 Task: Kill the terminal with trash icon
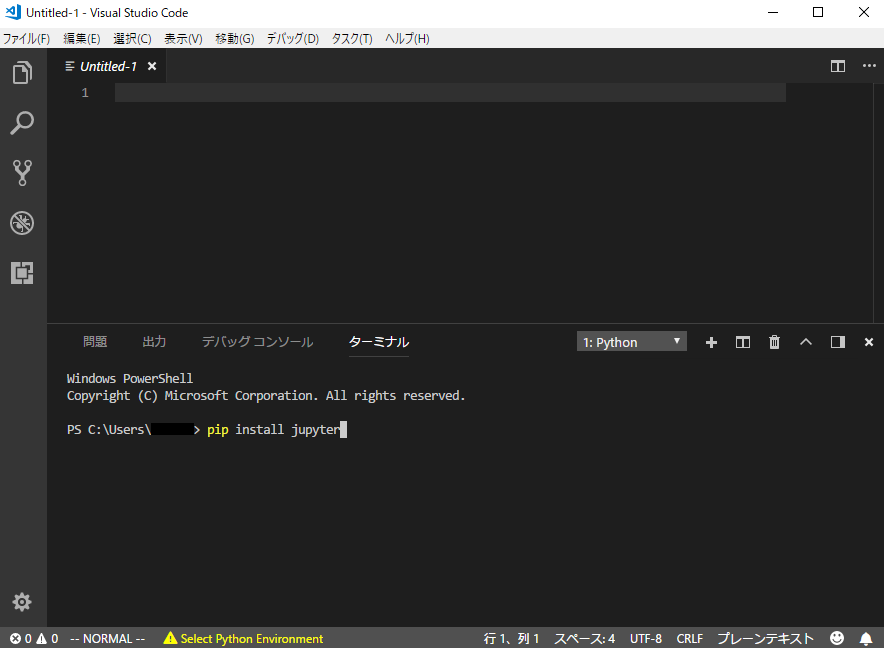(x=775, y=342)
